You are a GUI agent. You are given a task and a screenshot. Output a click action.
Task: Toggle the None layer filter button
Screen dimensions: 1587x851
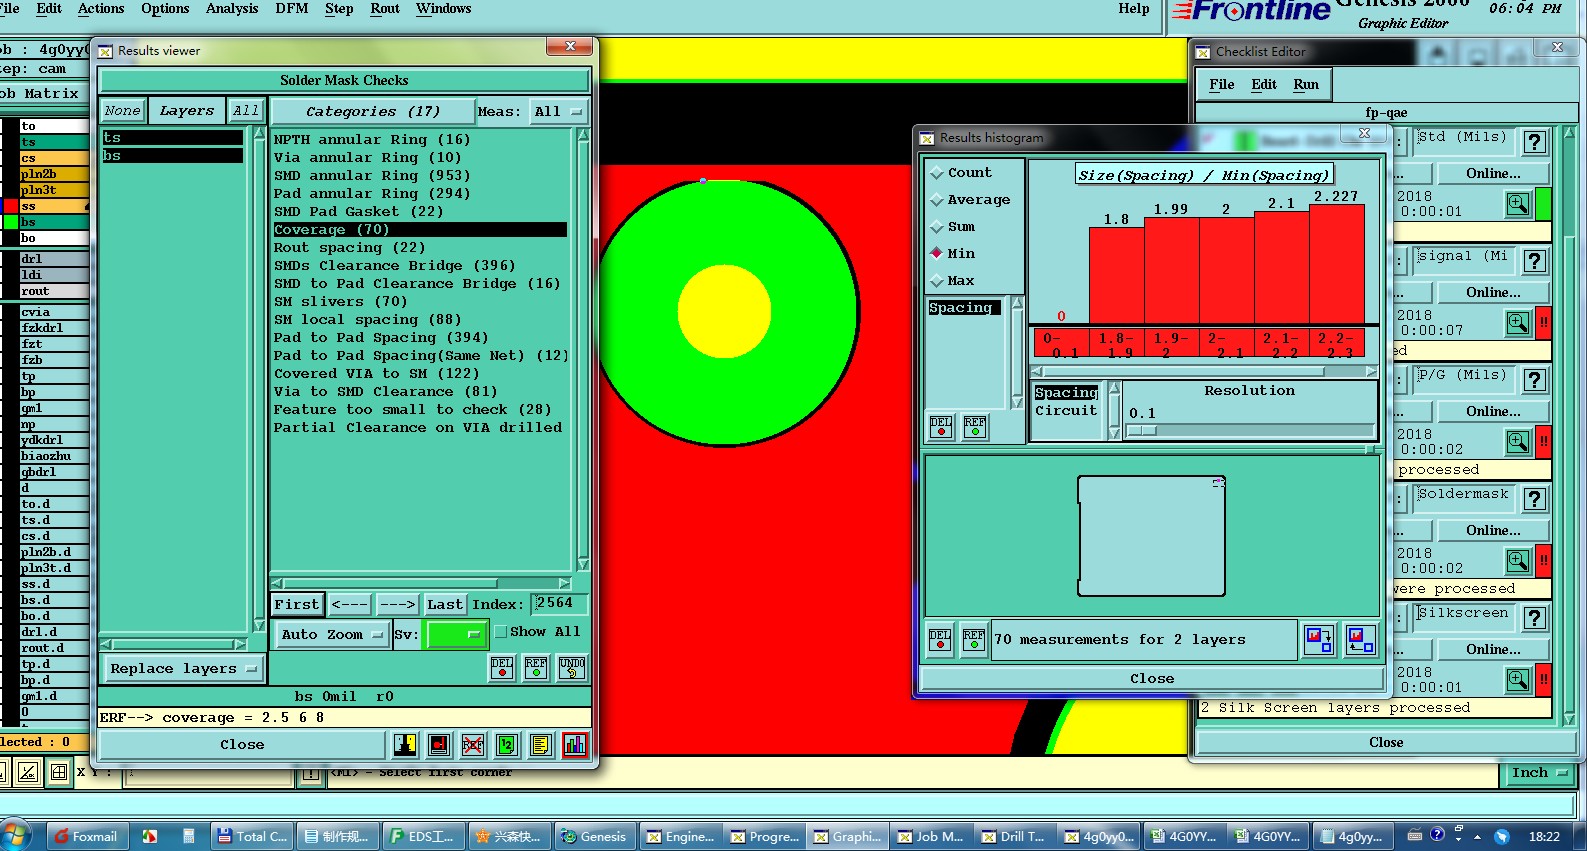[x=122, y=111]
